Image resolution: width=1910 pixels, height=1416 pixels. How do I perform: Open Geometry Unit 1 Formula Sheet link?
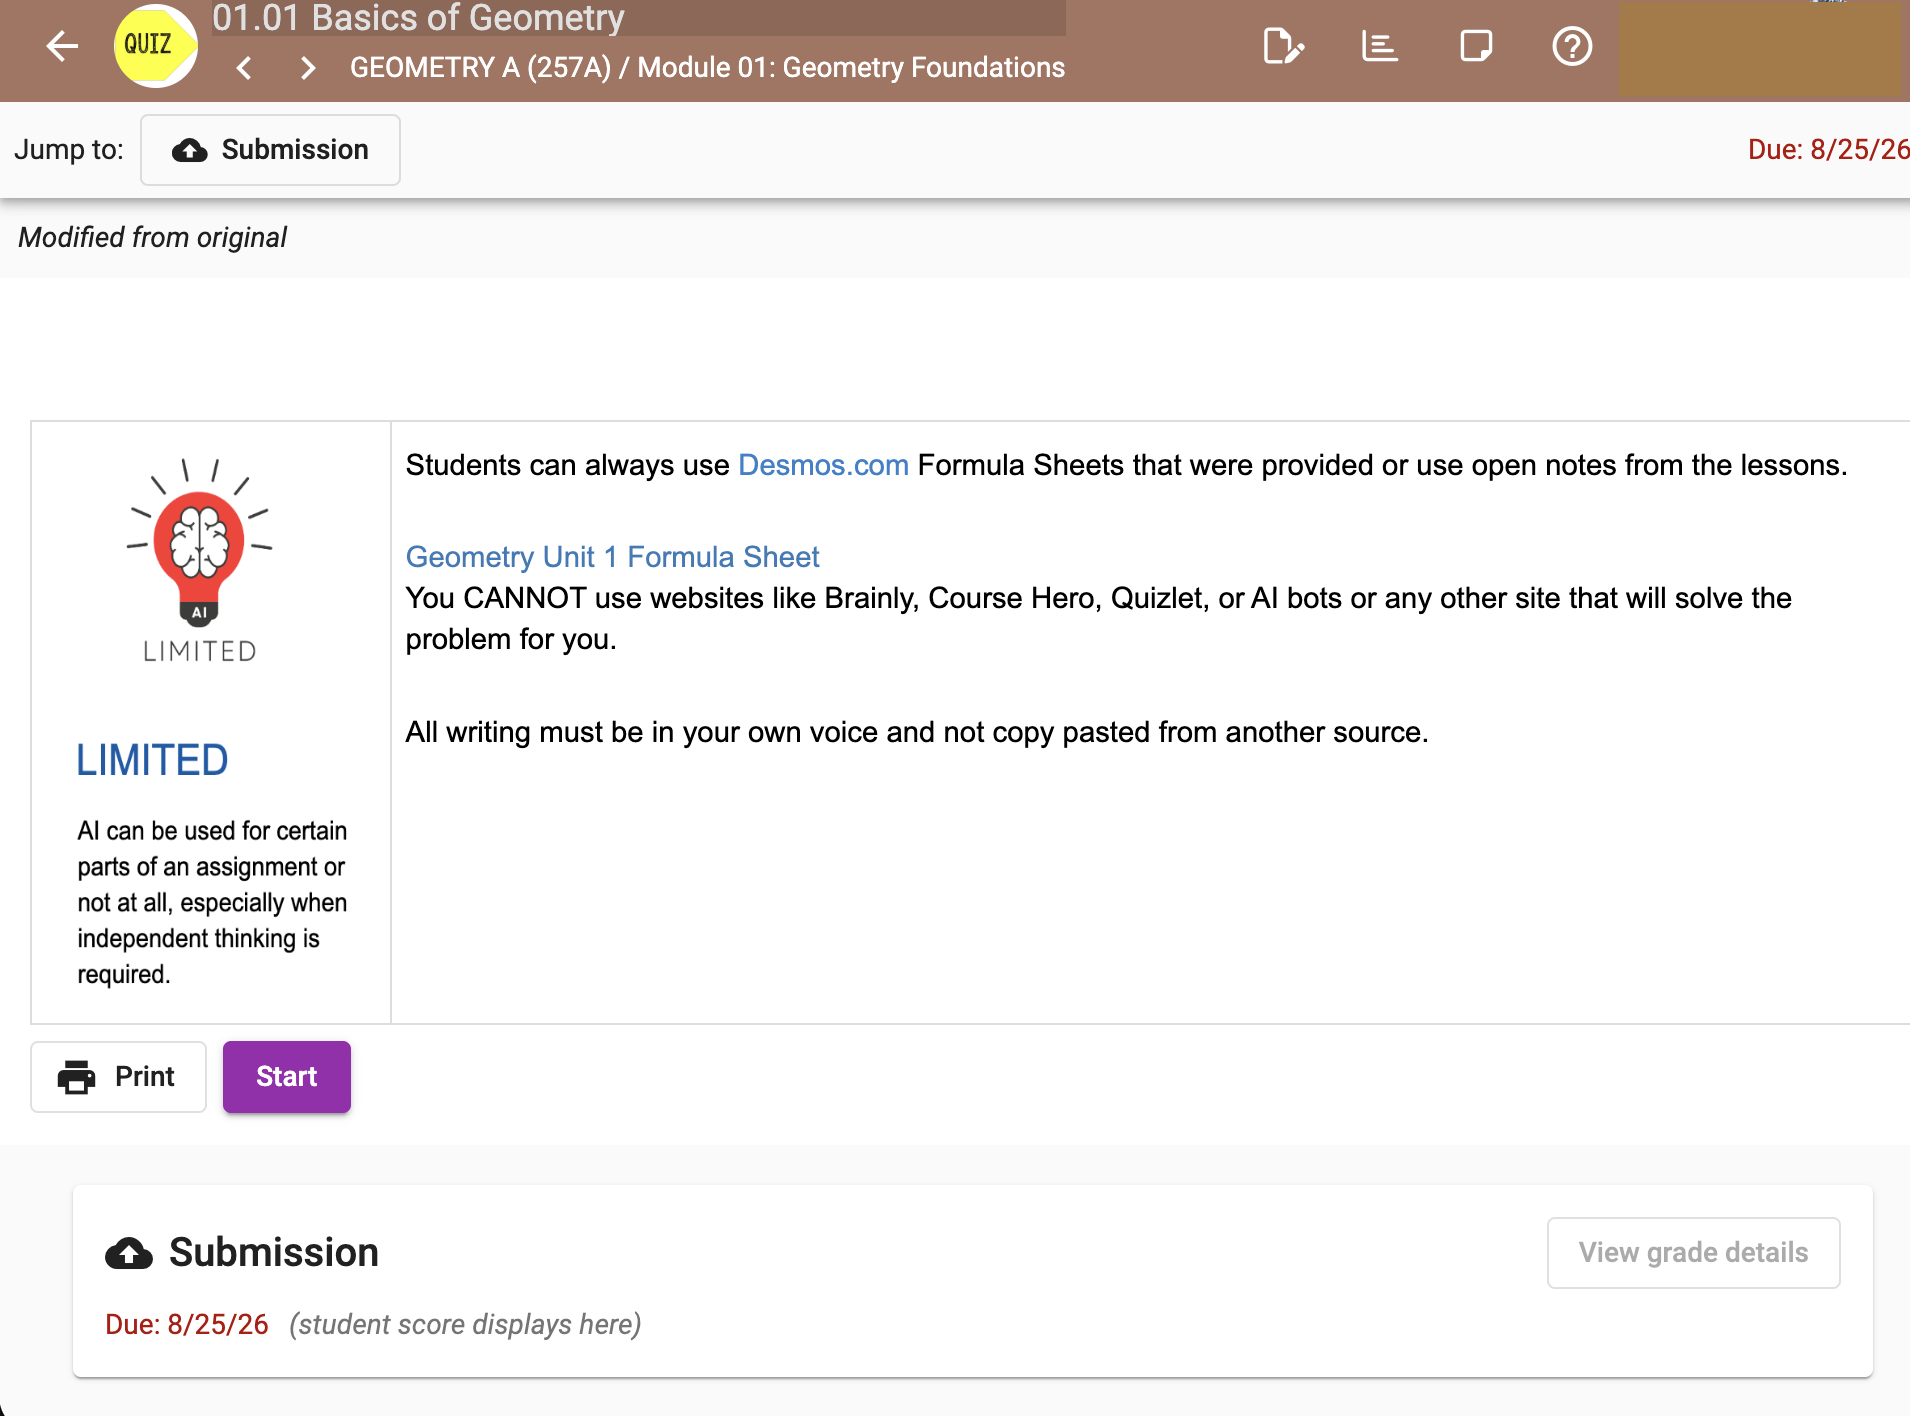612,557
